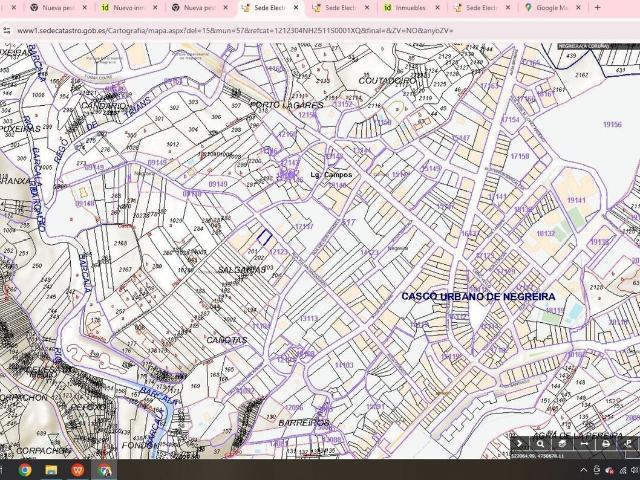Click the Catastro URL in the address bar

click(x=235, y=30)
